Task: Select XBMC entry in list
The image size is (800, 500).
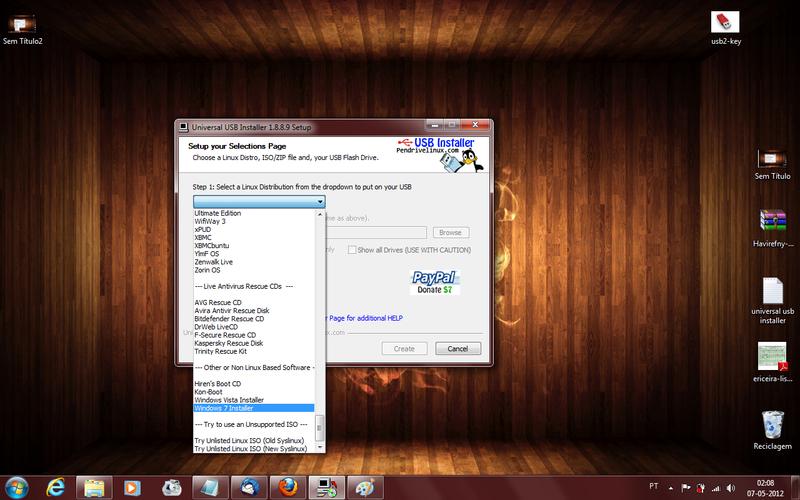Action: point(254,237)
